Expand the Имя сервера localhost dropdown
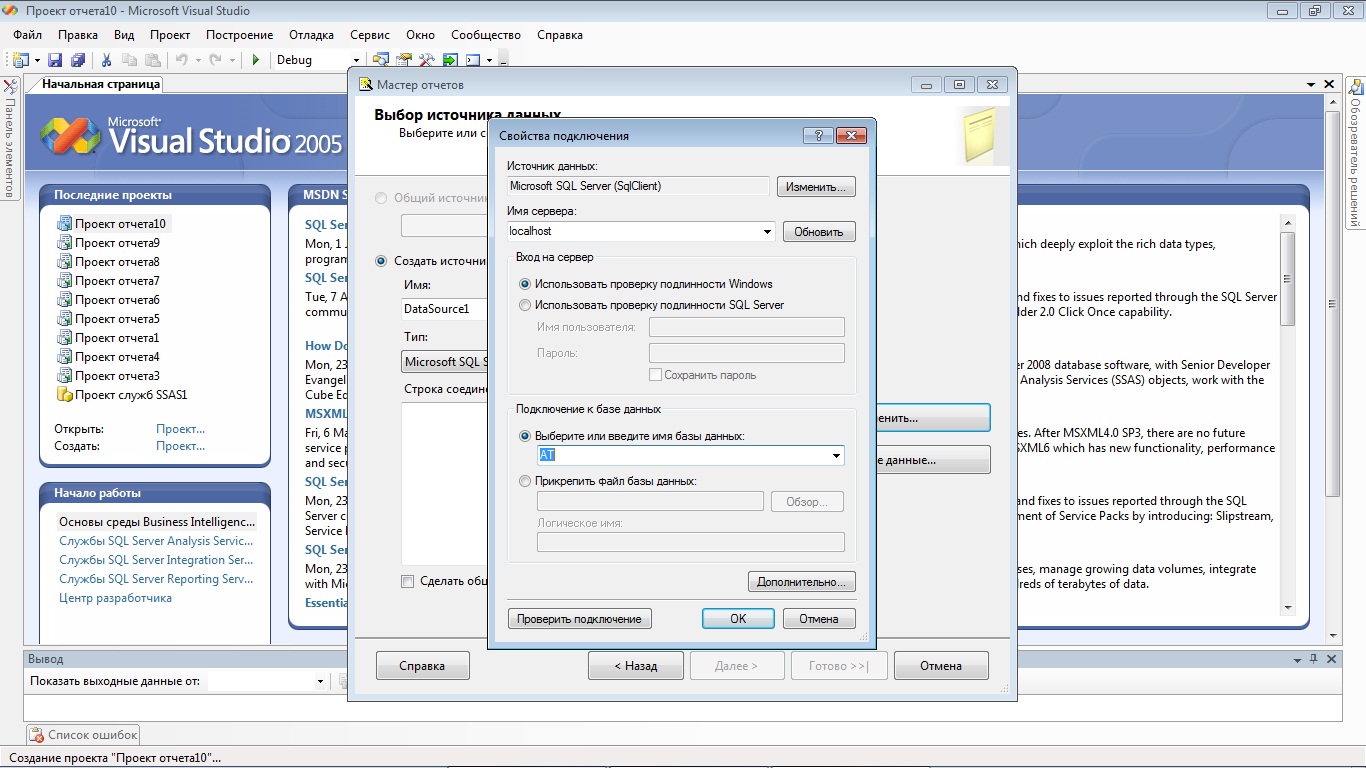Image resolution: width=1366 pixels, height=768 pixels. pos(767,232)
